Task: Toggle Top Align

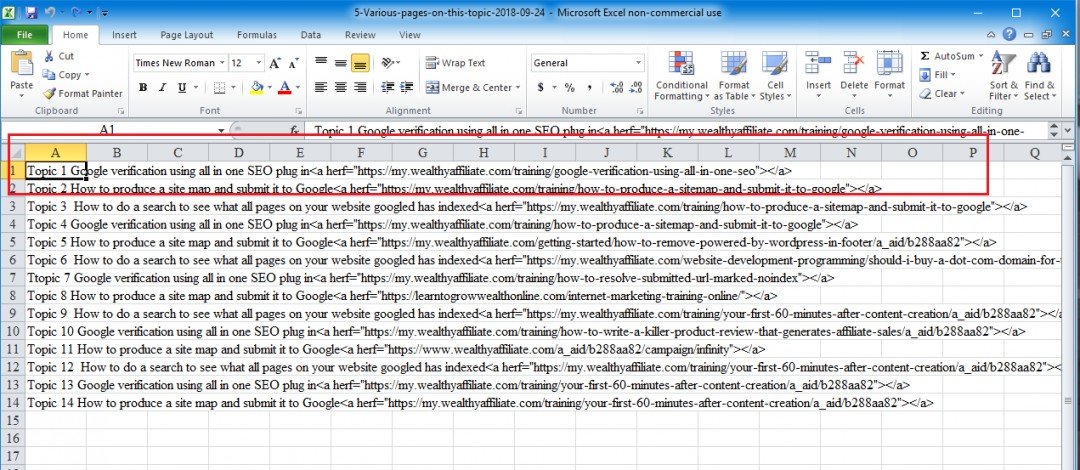Action: click(321, 63)
